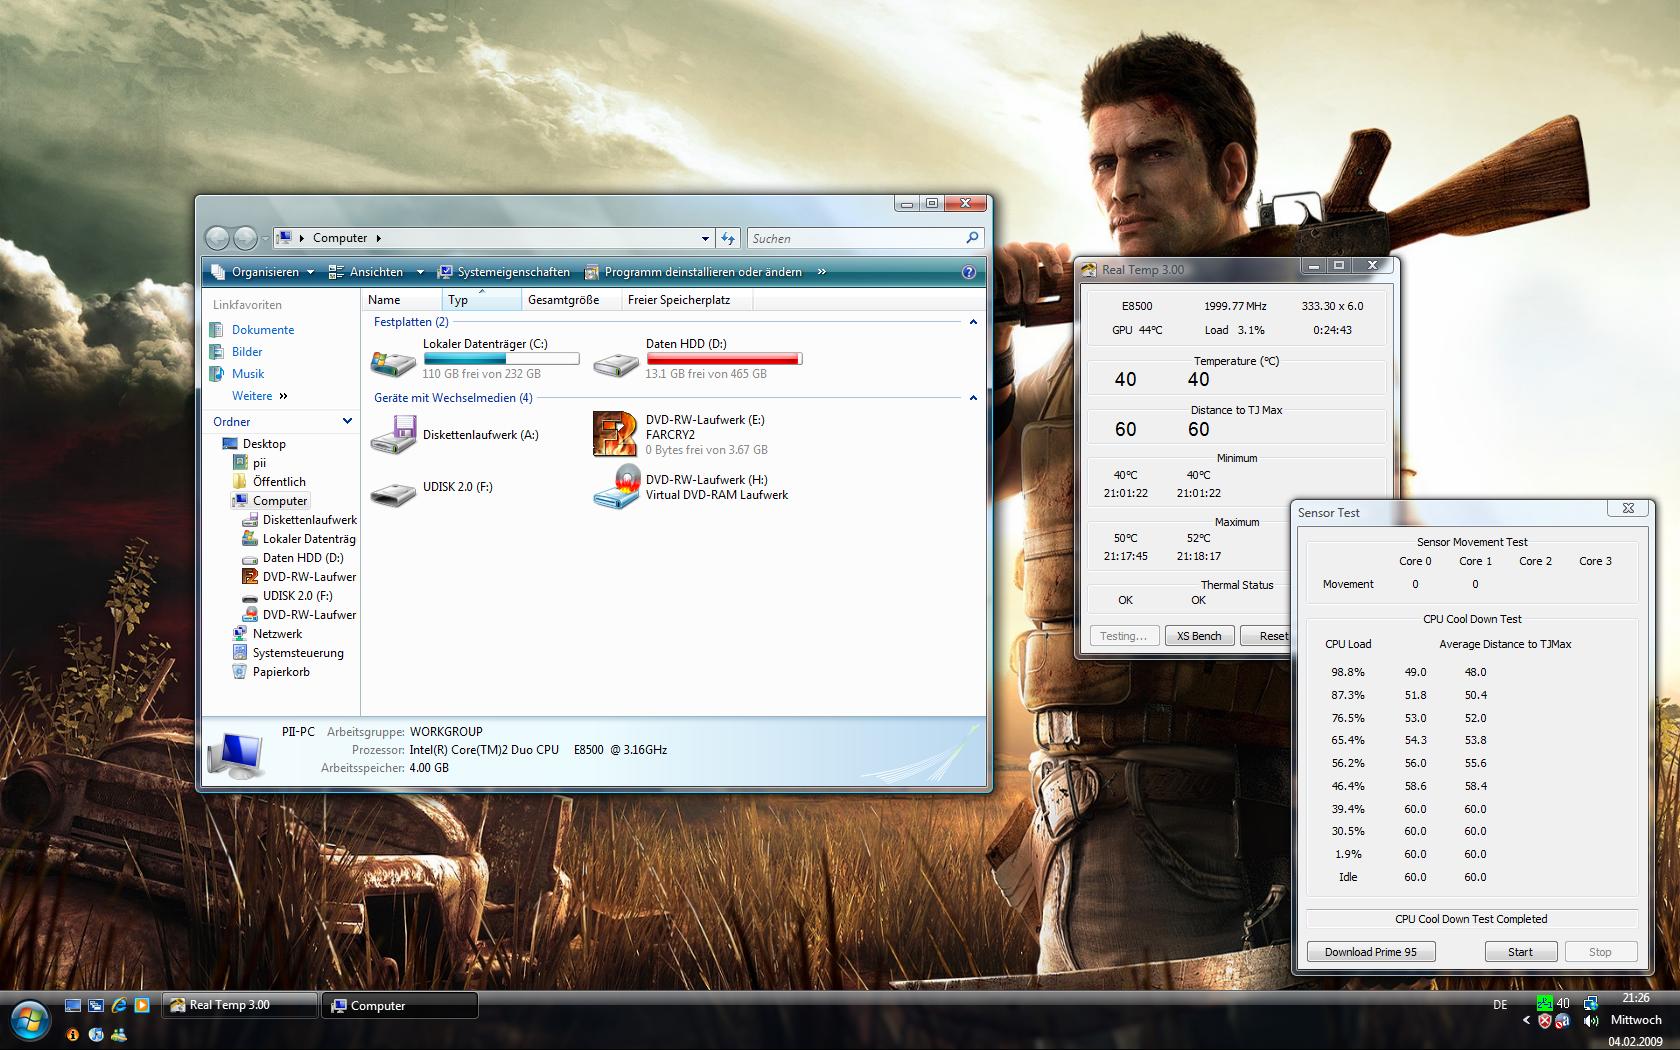
Task: Click the Explorer back arrow button
Action: [217, 238]
